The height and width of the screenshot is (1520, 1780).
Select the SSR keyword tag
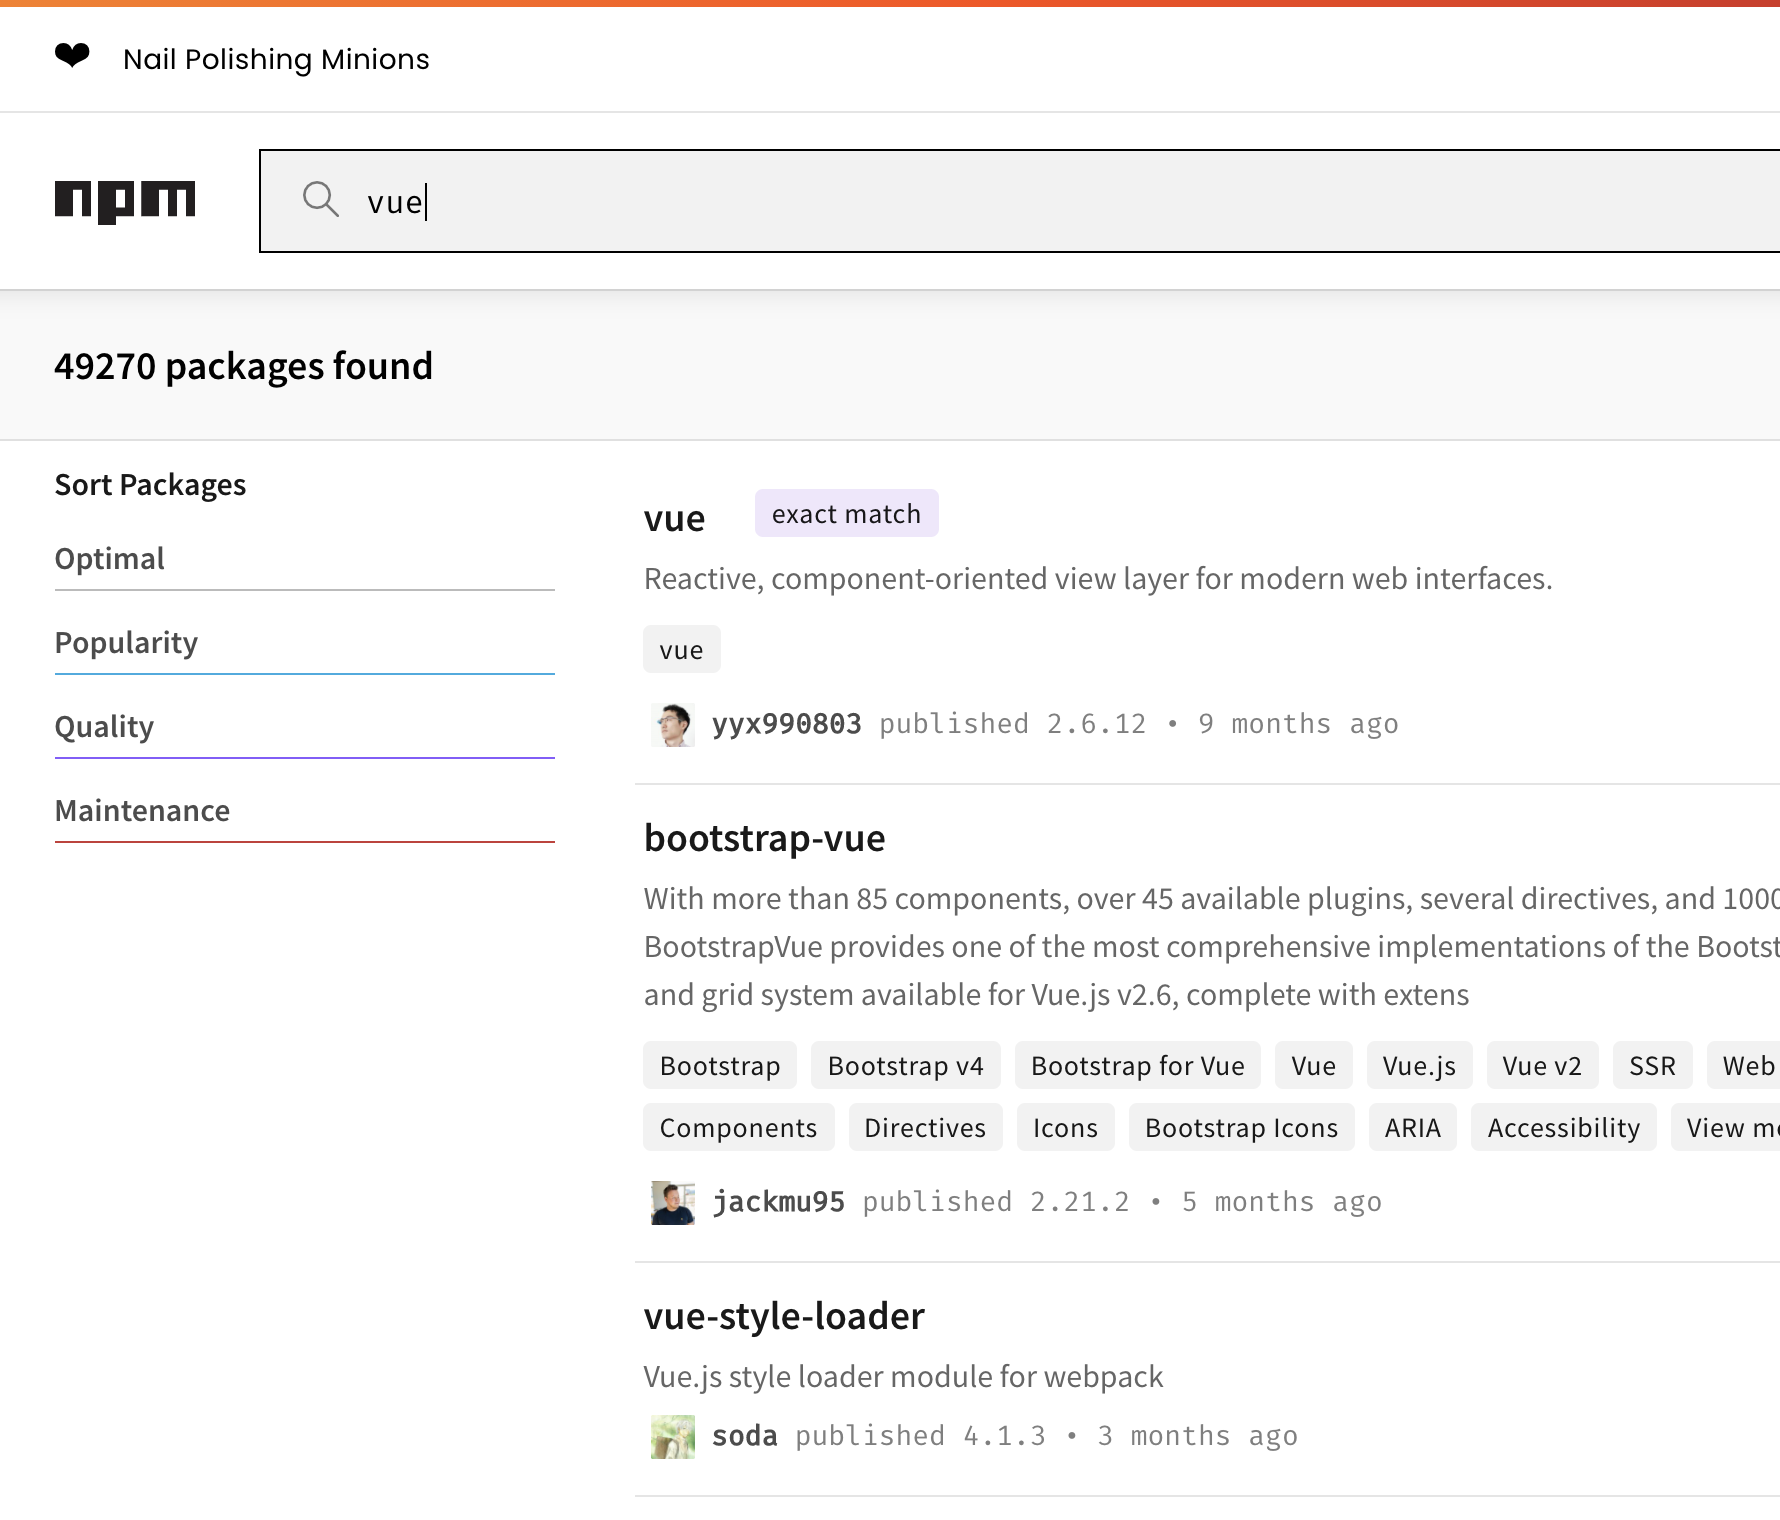[1652, 1066]
